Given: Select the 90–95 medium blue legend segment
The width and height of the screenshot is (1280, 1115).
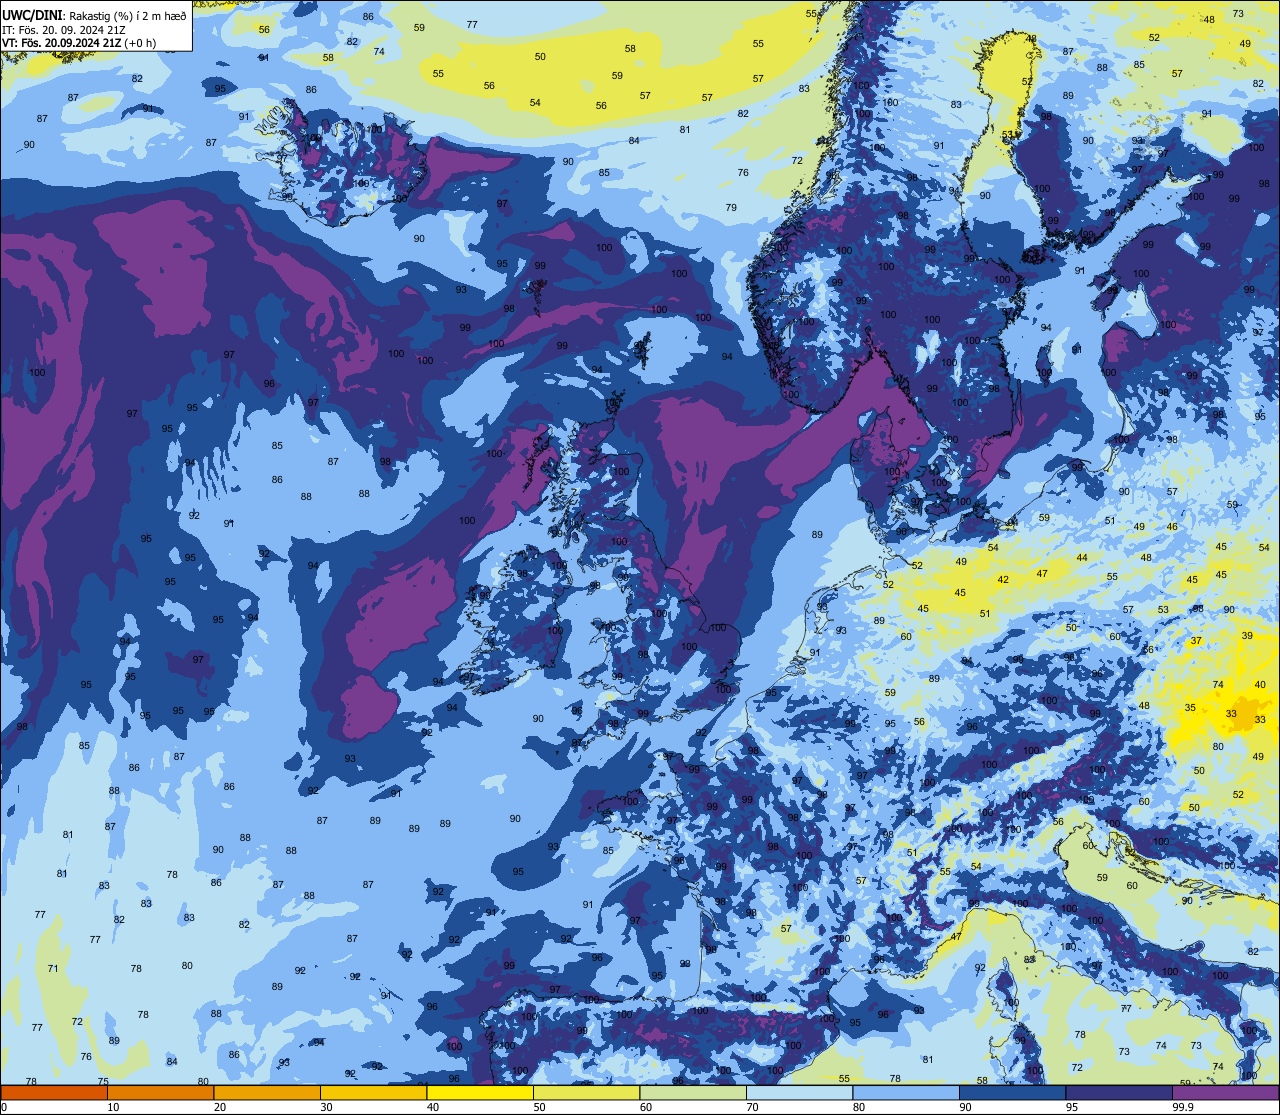Looking at the screenshot, I should pyautogui.click(x=1012, y=1092).
